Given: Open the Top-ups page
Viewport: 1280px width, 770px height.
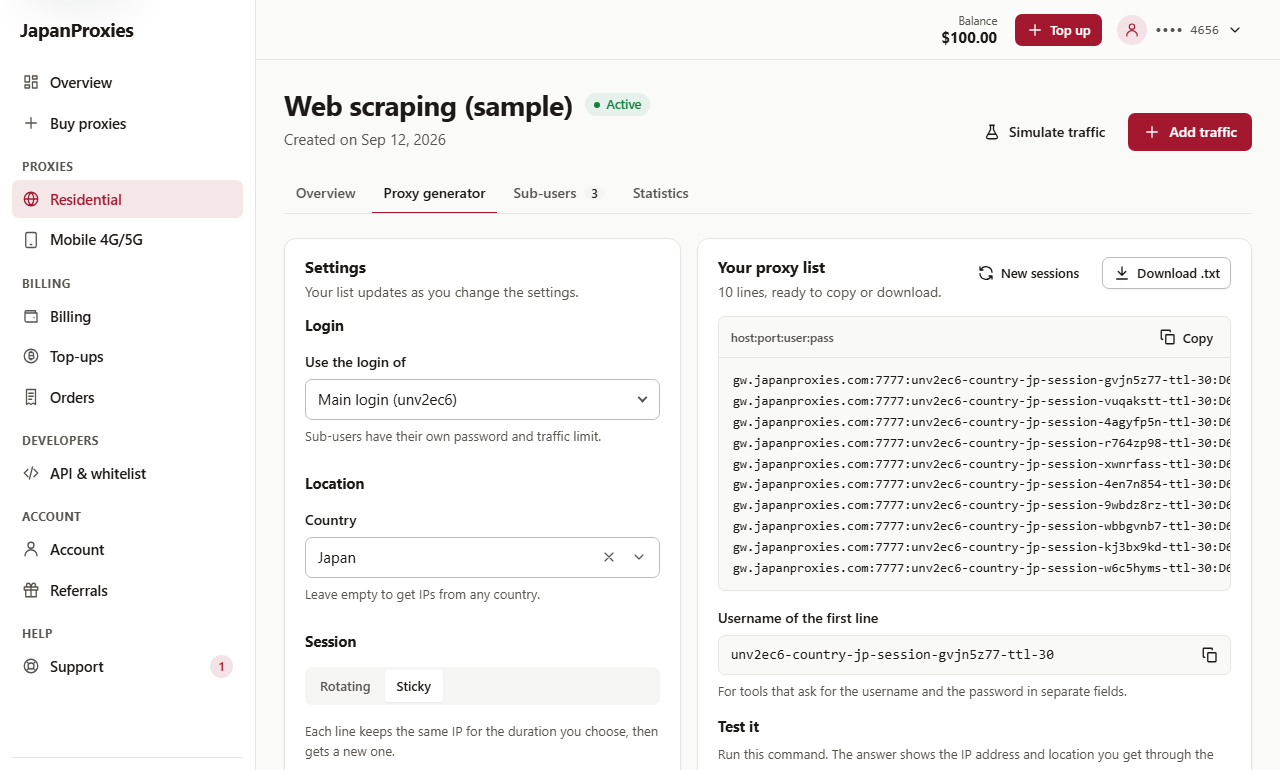Looking at the screenshot, I should pos(127,357).
